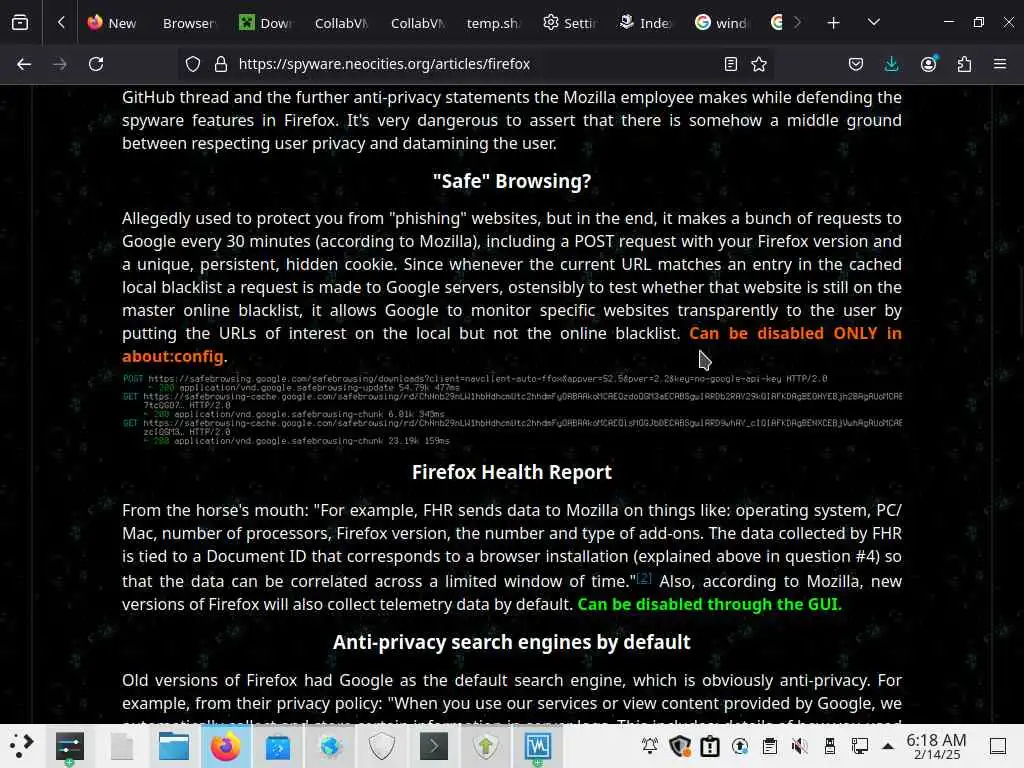Click the "Safe" Browsing? heading
Image resolution: width=1024 pixels, height=768 pixels.
tap(512, 181)
